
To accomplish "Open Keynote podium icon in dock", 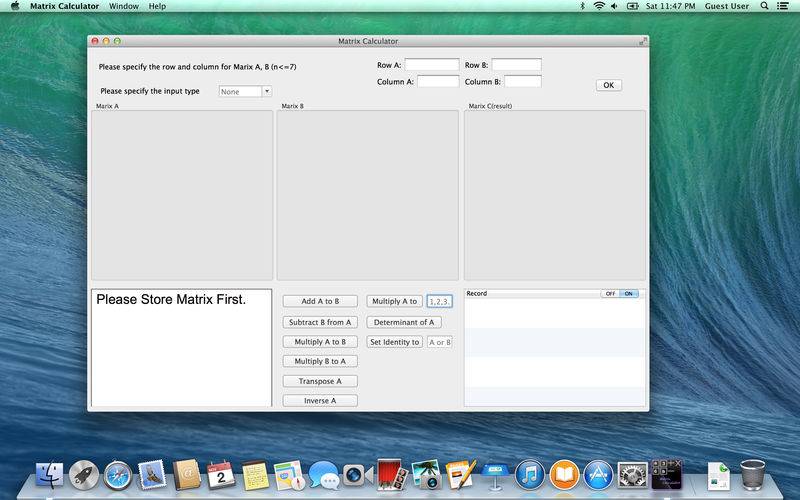I will pyautogui.click(x=495, y=474).
